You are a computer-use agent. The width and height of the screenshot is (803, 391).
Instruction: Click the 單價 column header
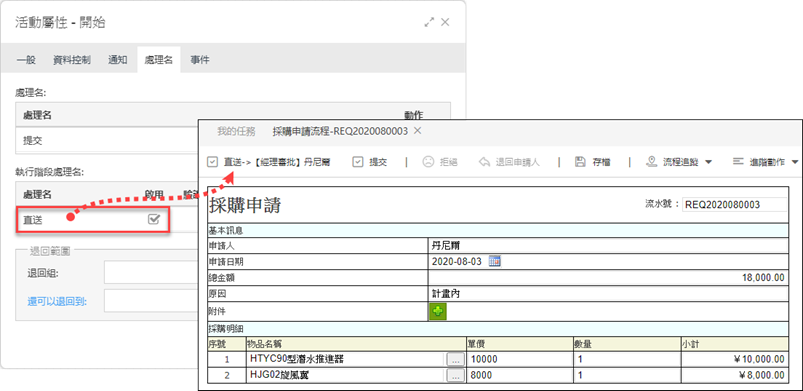pyautogui.click(x=520, y=344)
